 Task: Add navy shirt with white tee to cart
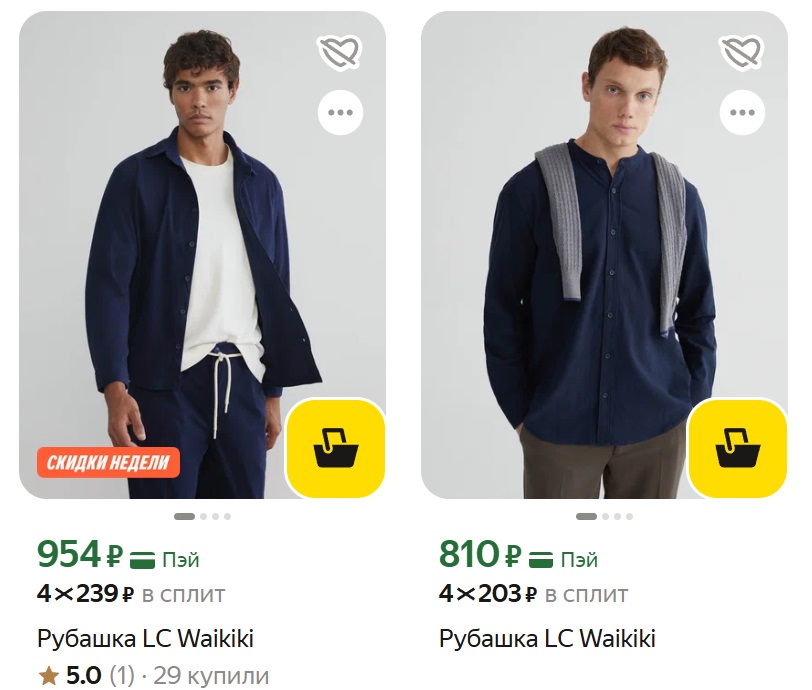tap(336, 449)
